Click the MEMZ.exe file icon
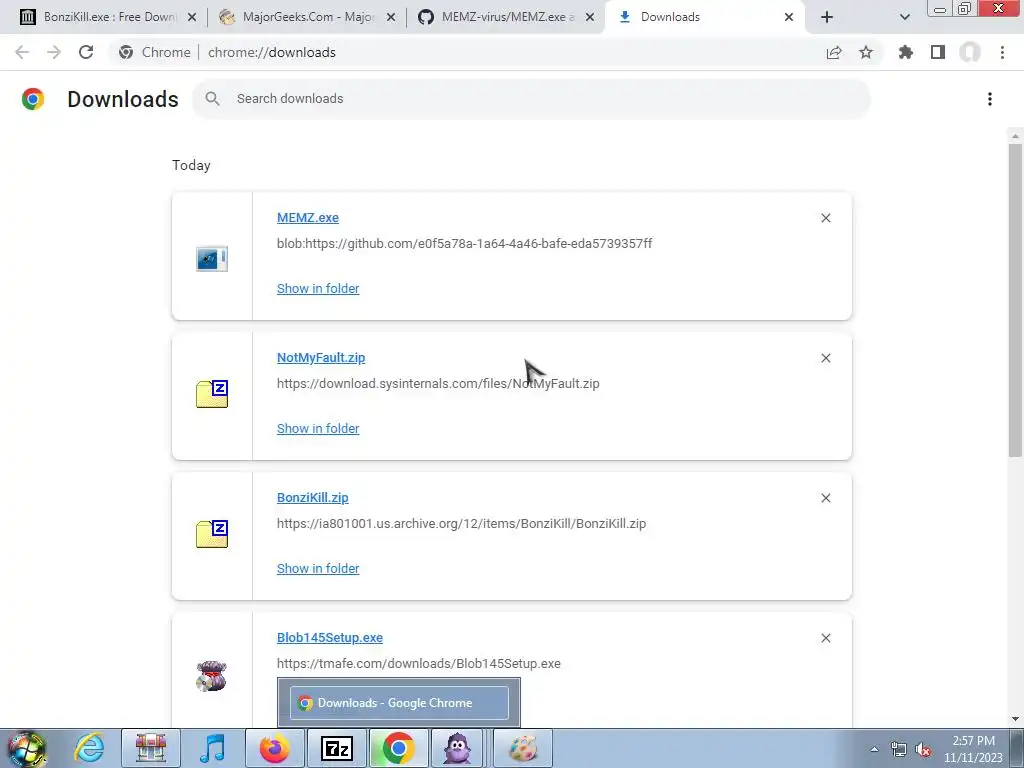 (212, 259)
